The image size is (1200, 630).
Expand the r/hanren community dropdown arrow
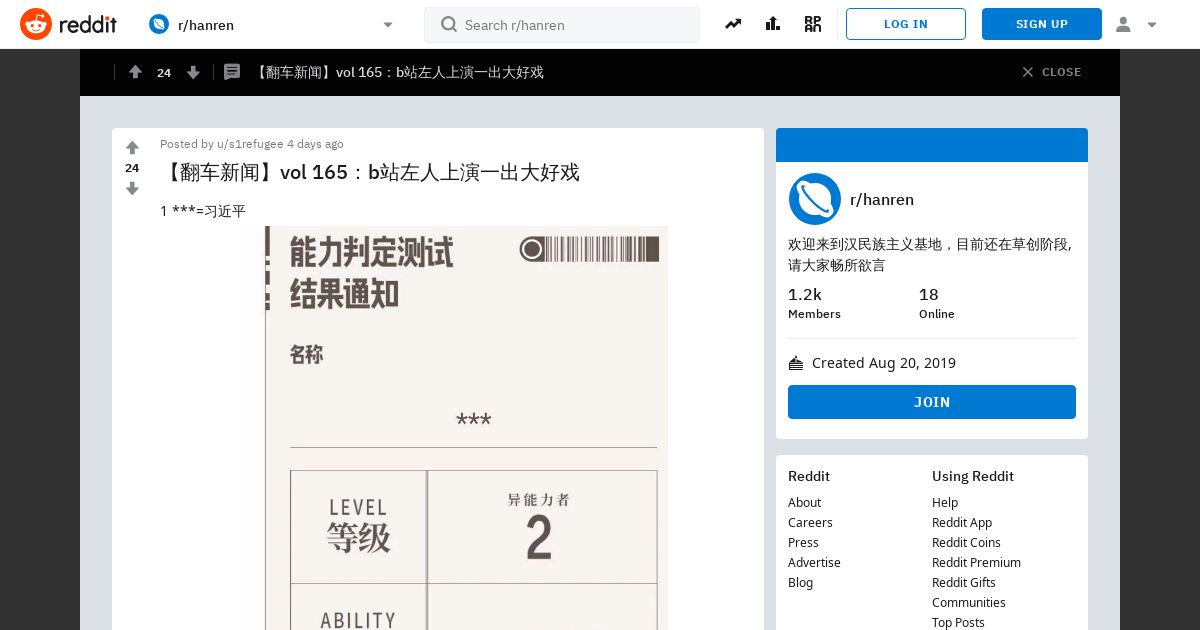pyautogui.click(x=388, y=25)
